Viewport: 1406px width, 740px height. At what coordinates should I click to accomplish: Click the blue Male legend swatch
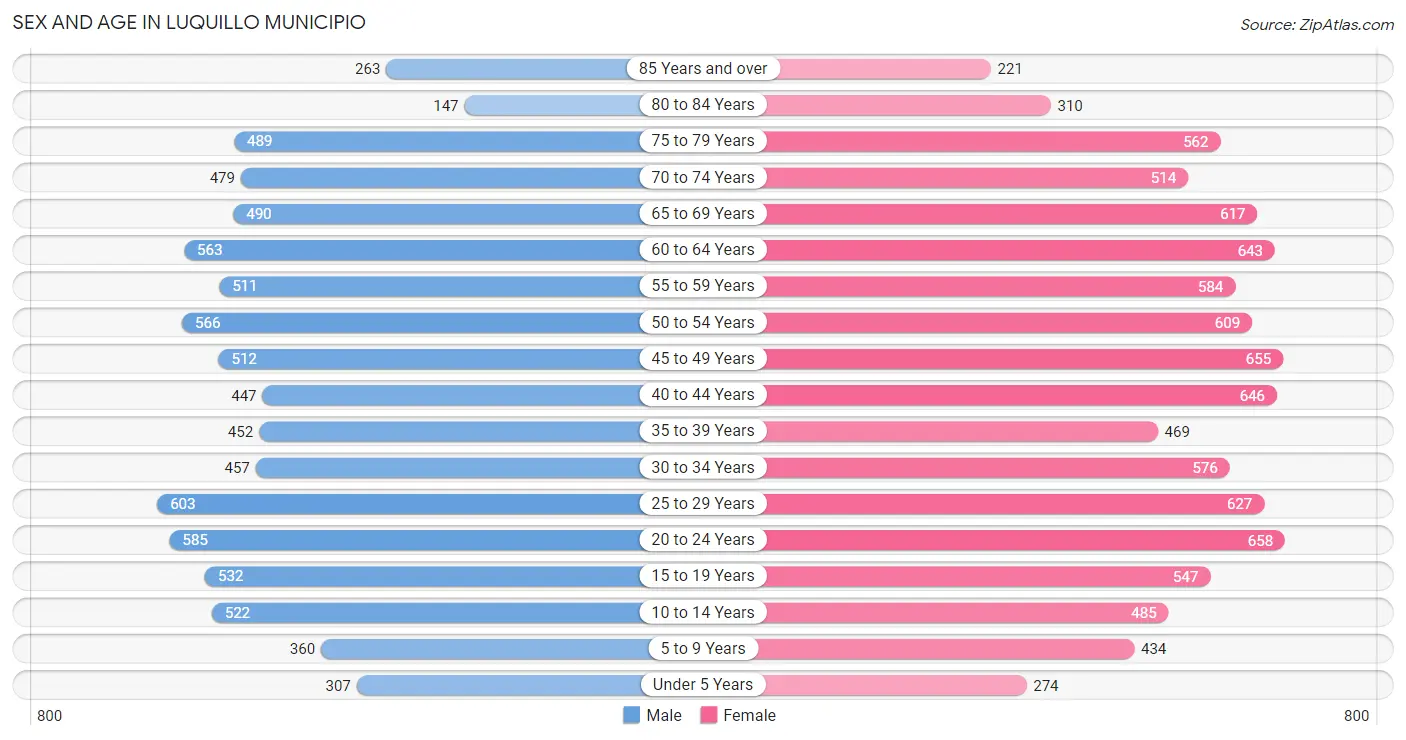(631, 715)
